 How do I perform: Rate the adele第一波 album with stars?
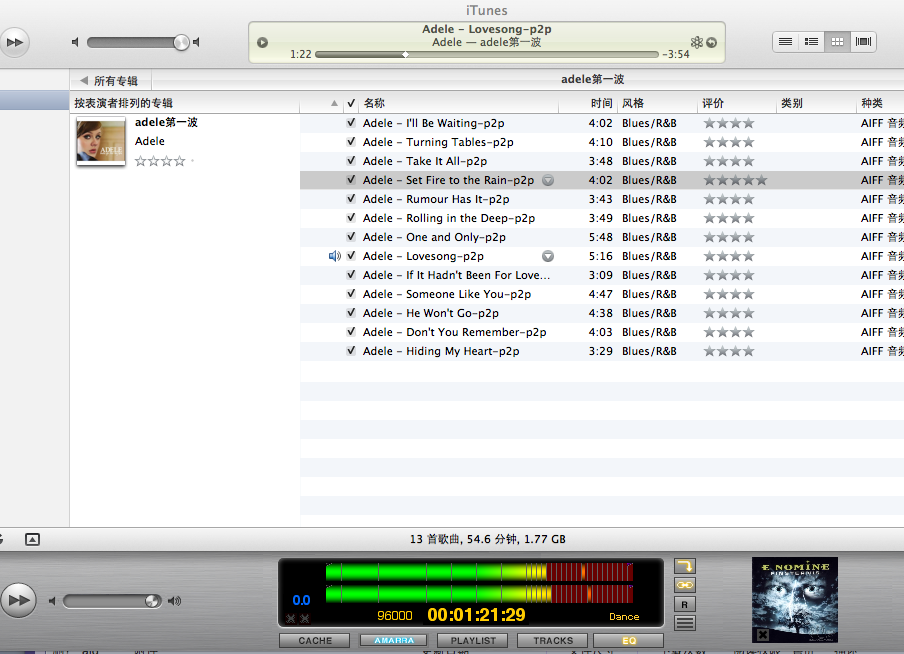160,161
